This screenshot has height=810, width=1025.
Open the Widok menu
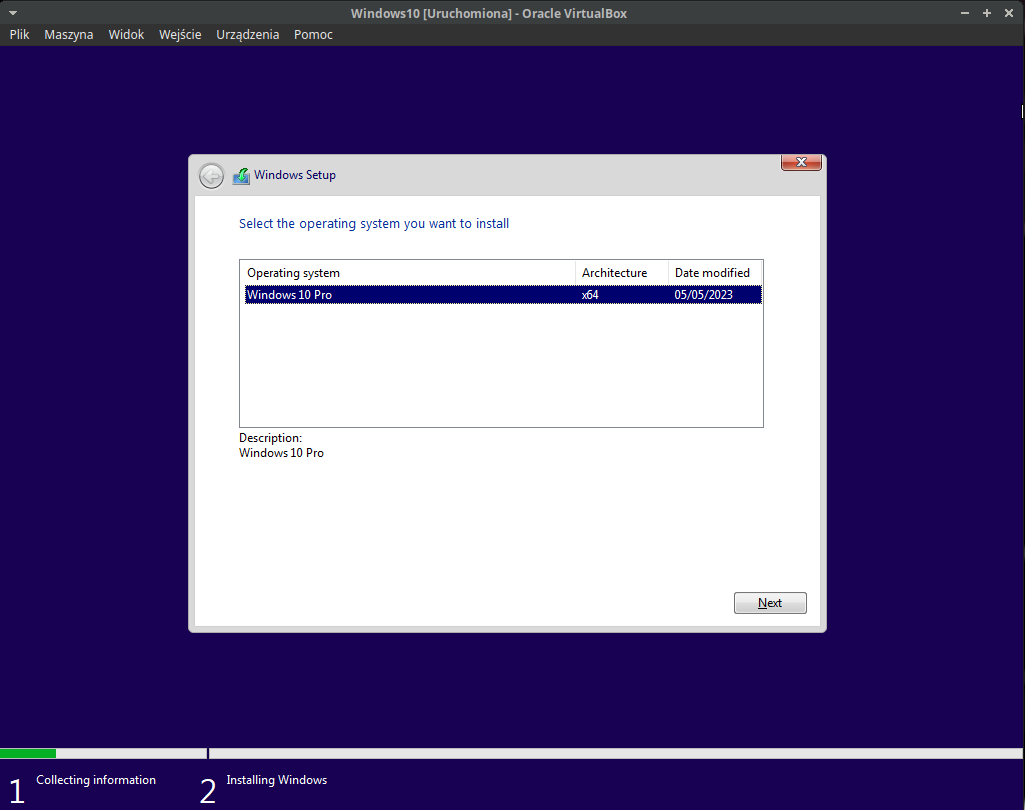click(126, 35)
